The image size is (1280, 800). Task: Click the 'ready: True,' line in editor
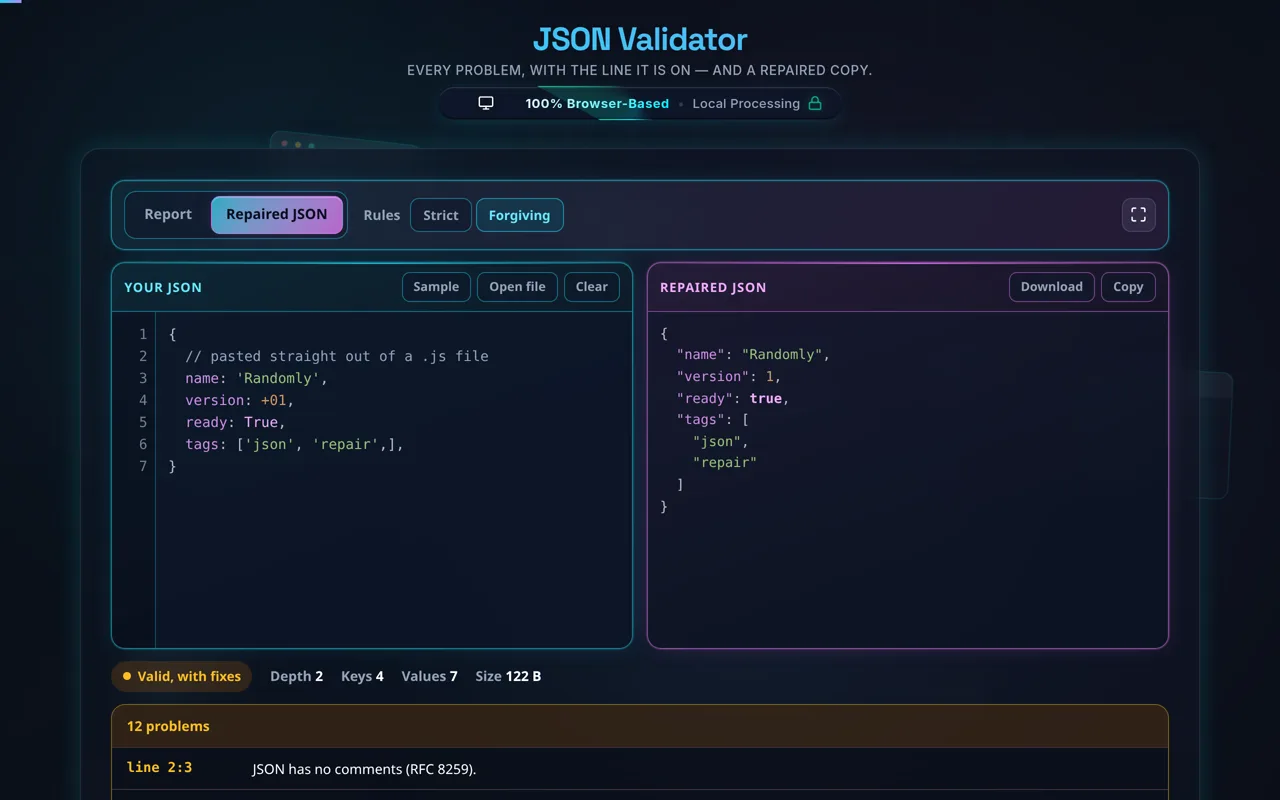pyautogui.click(x=235, y=422)
